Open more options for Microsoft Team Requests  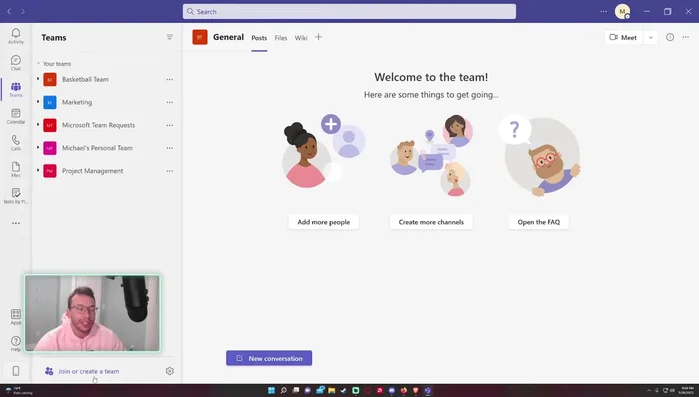coord(169,125)
